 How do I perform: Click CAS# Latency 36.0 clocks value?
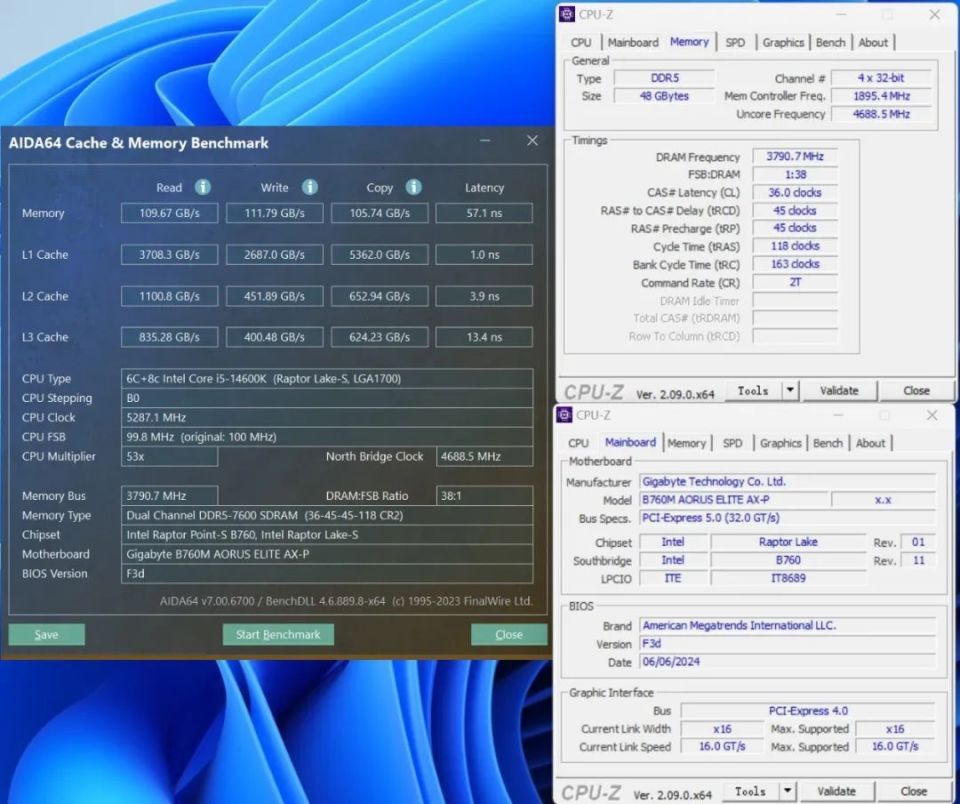click(795, 192)
